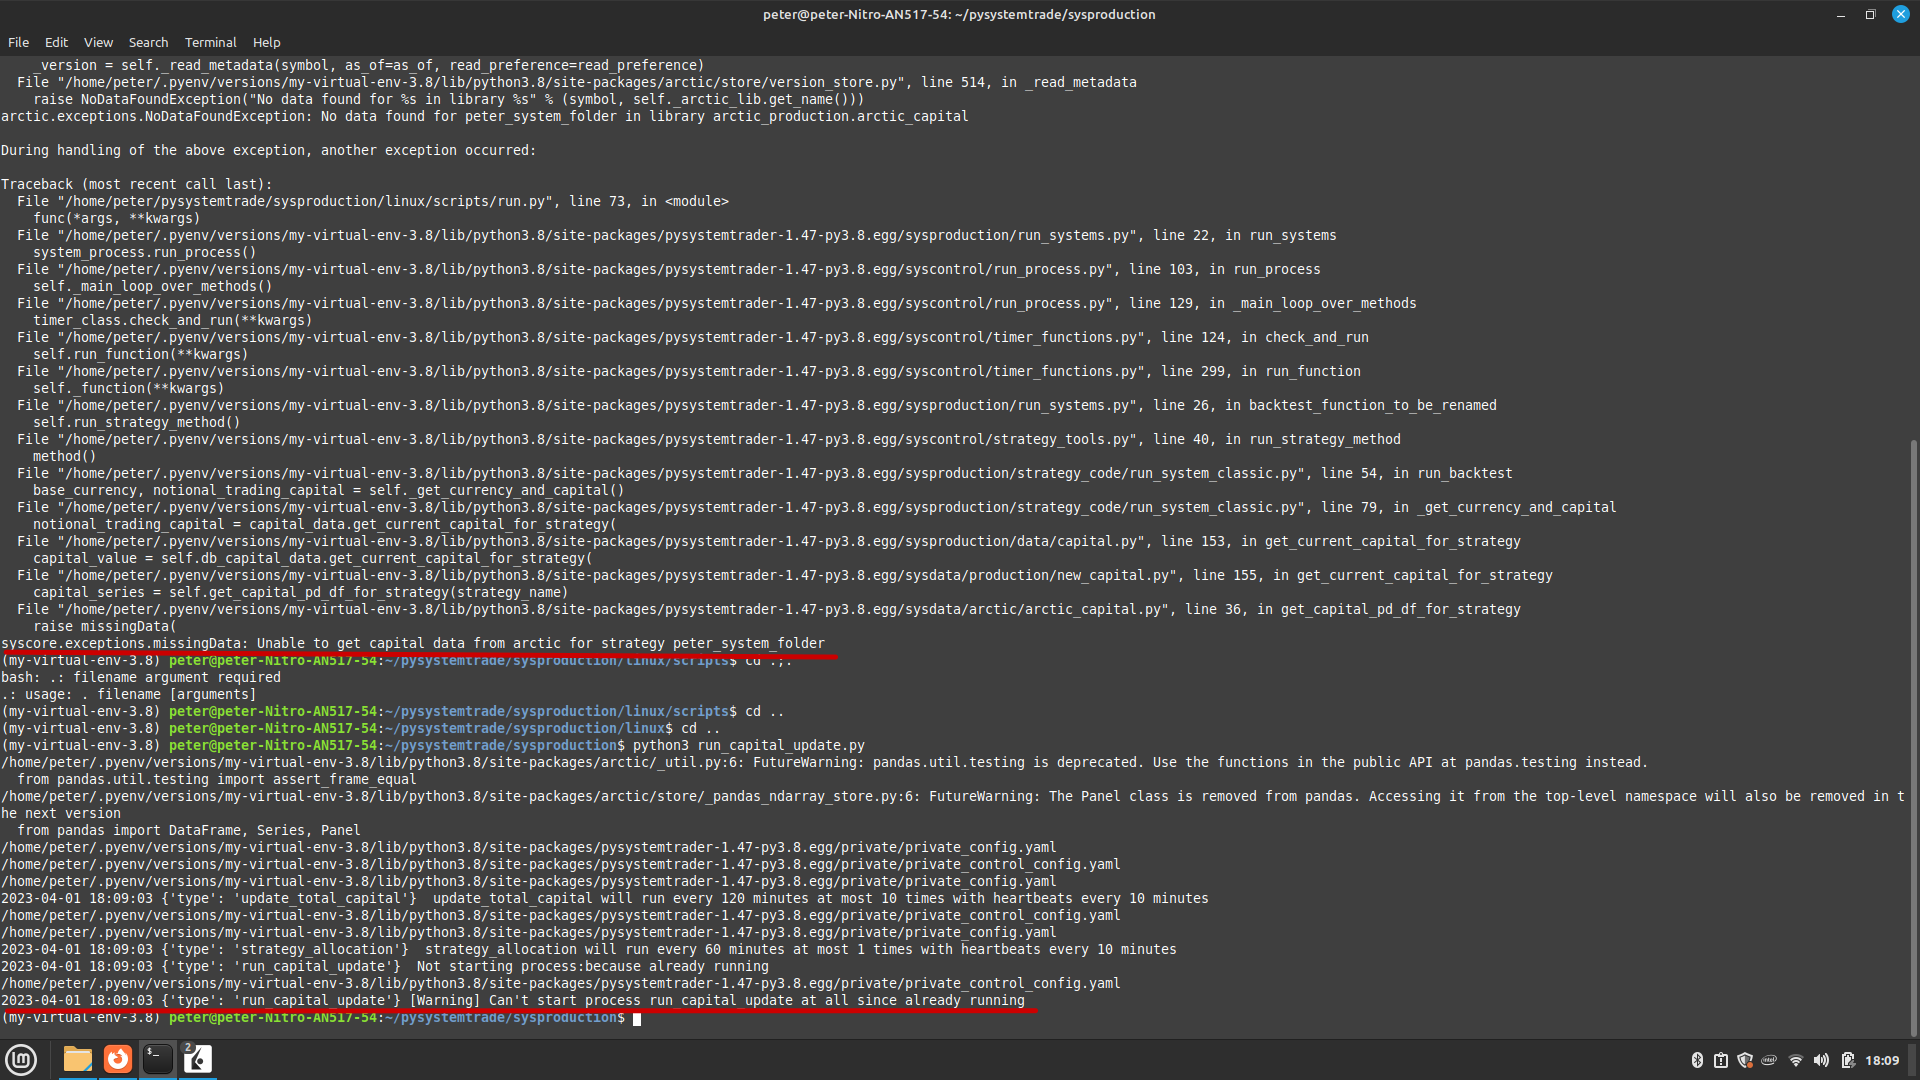
Task: Open the calendar from the 18:09 clock
Action: (x=1882, y=1060)
